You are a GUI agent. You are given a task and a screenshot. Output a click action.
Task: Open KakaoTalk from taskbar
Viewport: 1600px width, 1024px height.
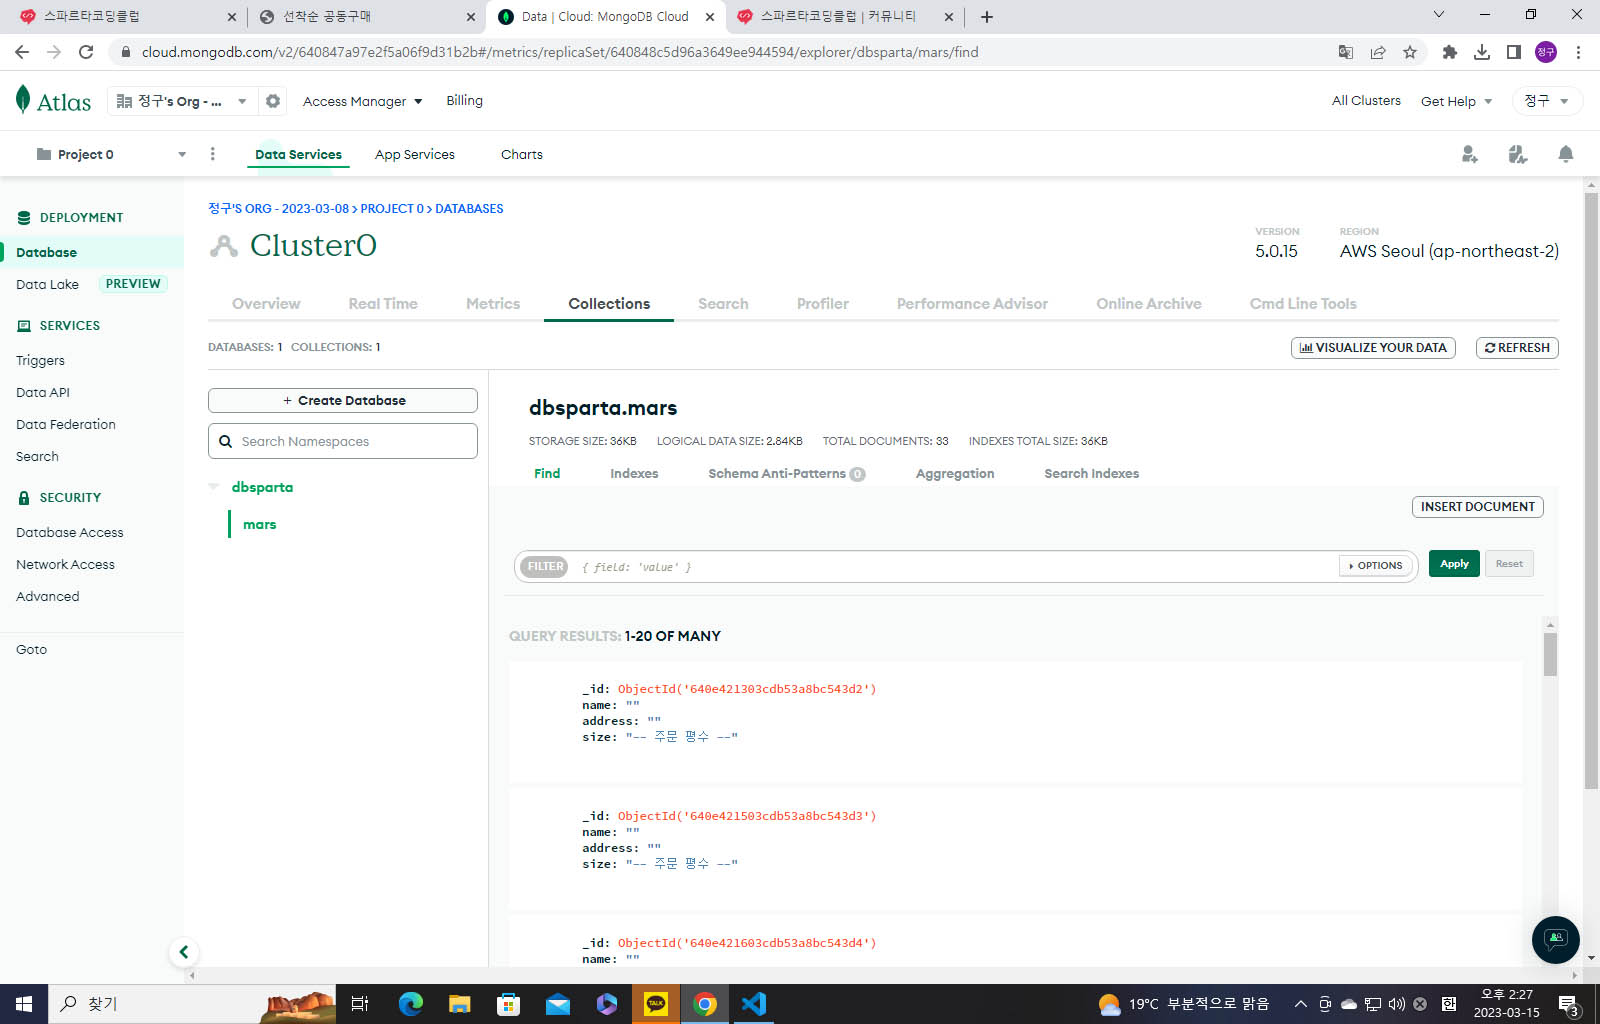click(x=656, y=1004)
